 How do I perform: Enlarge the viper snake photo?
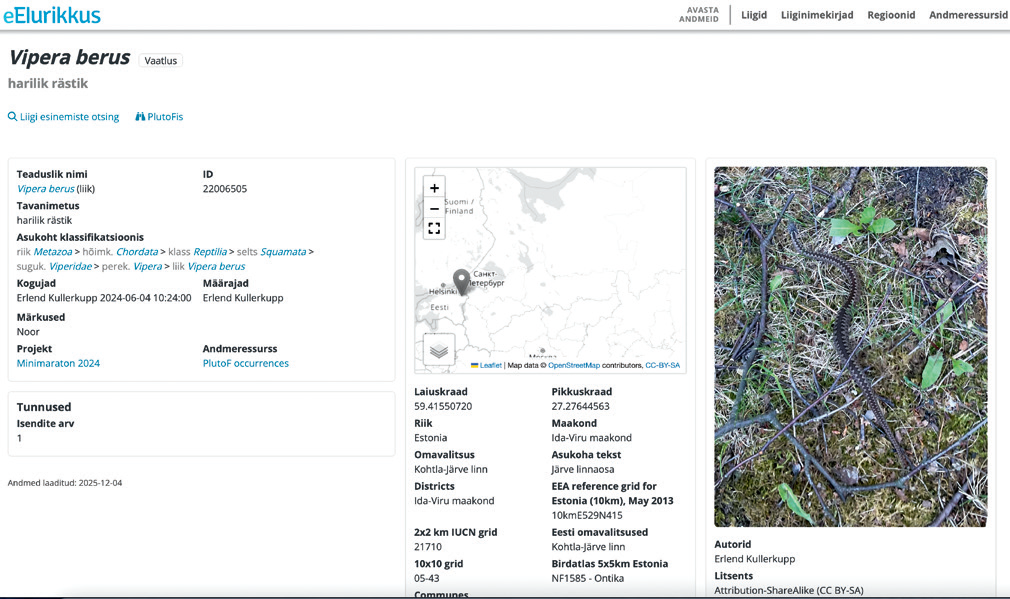[x=850, y=346]
